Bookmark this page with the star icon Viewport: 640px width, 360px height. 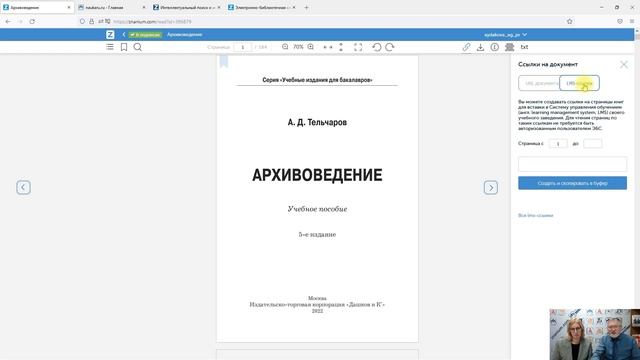coord(569,21)
